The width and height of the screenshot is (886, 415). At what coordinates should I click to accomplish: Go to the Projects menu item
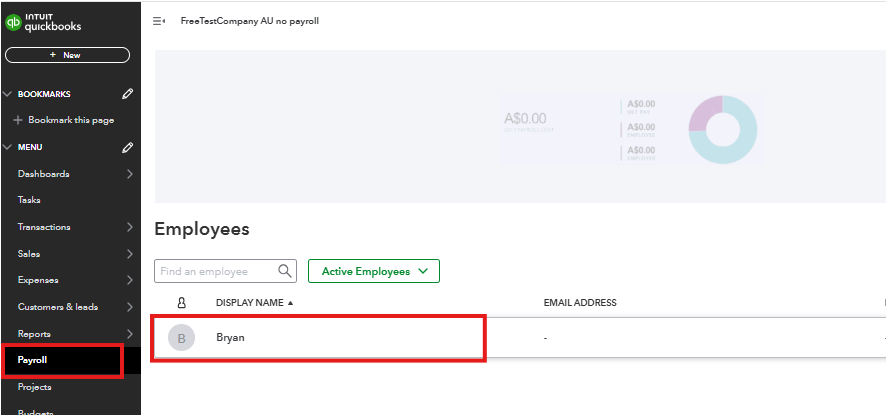pyautogui.click(x=35, y=387)
